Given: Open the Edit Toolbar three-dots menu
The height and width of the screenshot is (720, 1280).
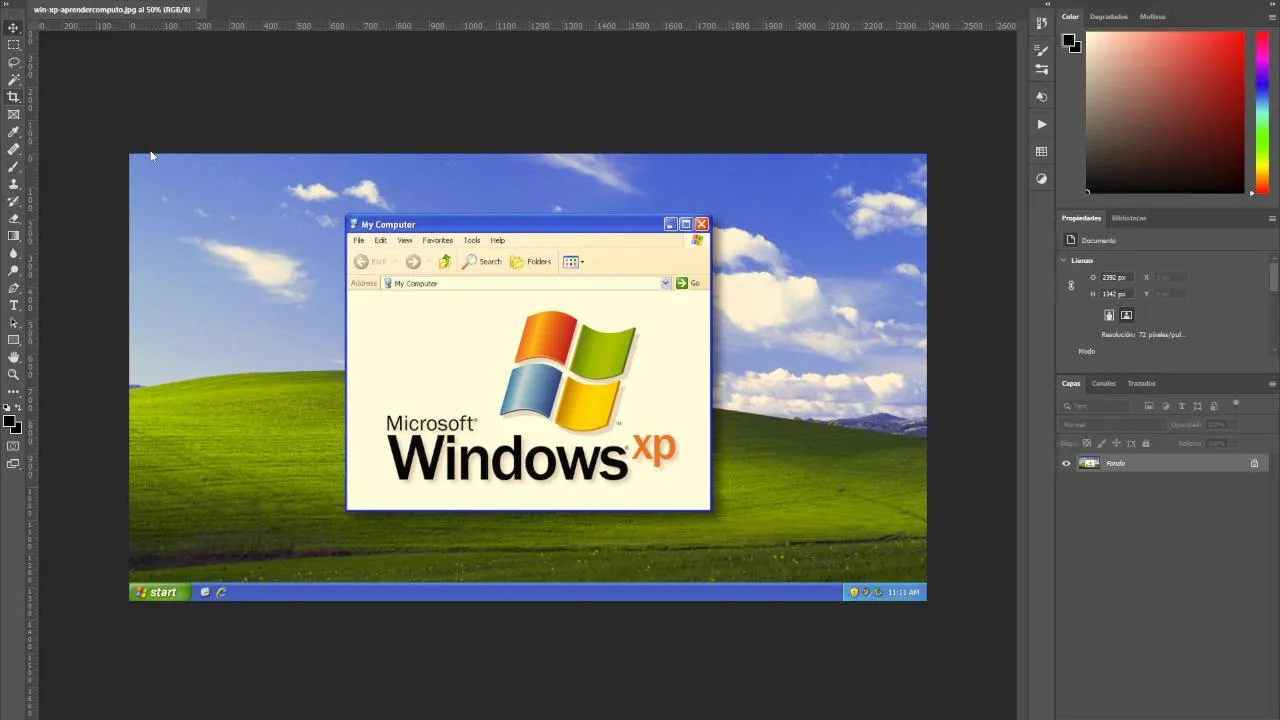Looking at the screenshot, I should 13,392.
